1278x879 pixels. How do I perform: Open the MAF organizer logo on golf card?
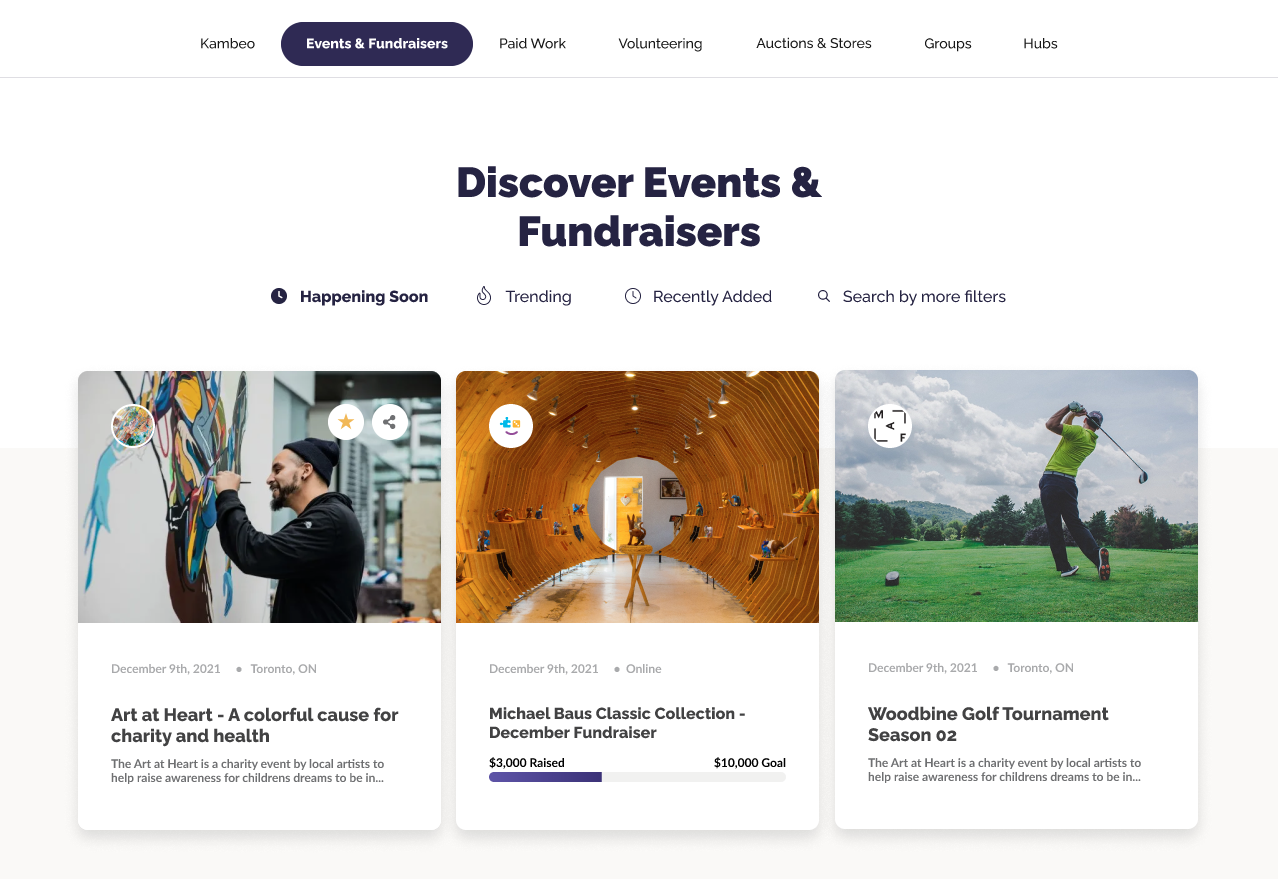[x=890, y=426]
